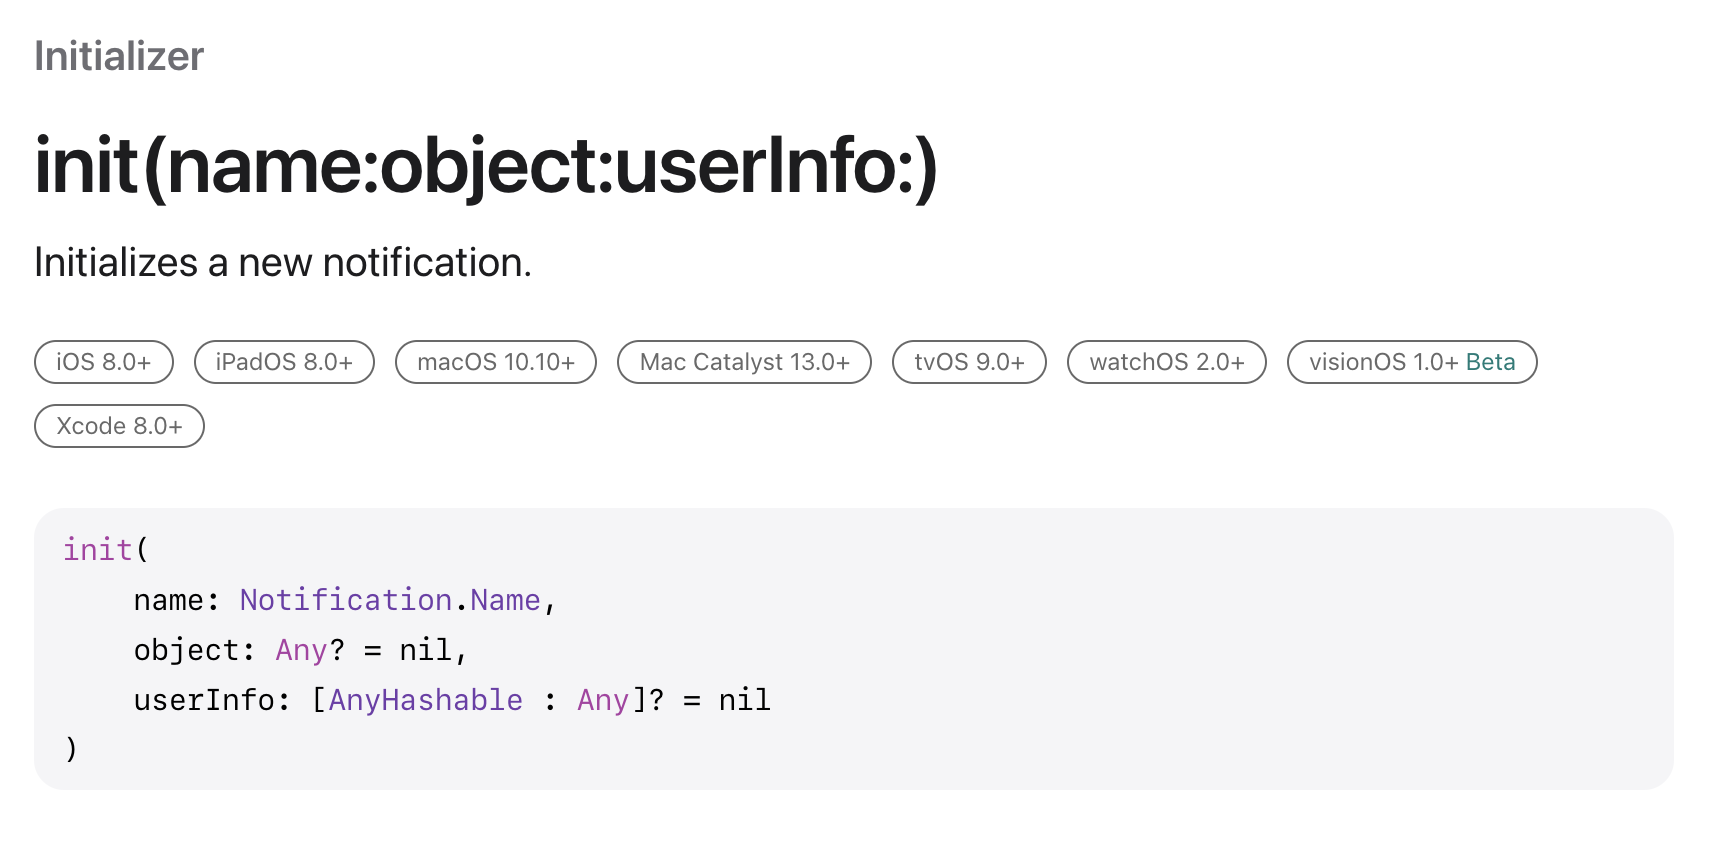This screenshot has height=848, width=1720.
Task: Select the tvOS 9.0+ platform badge
Action: pos(969,362)
